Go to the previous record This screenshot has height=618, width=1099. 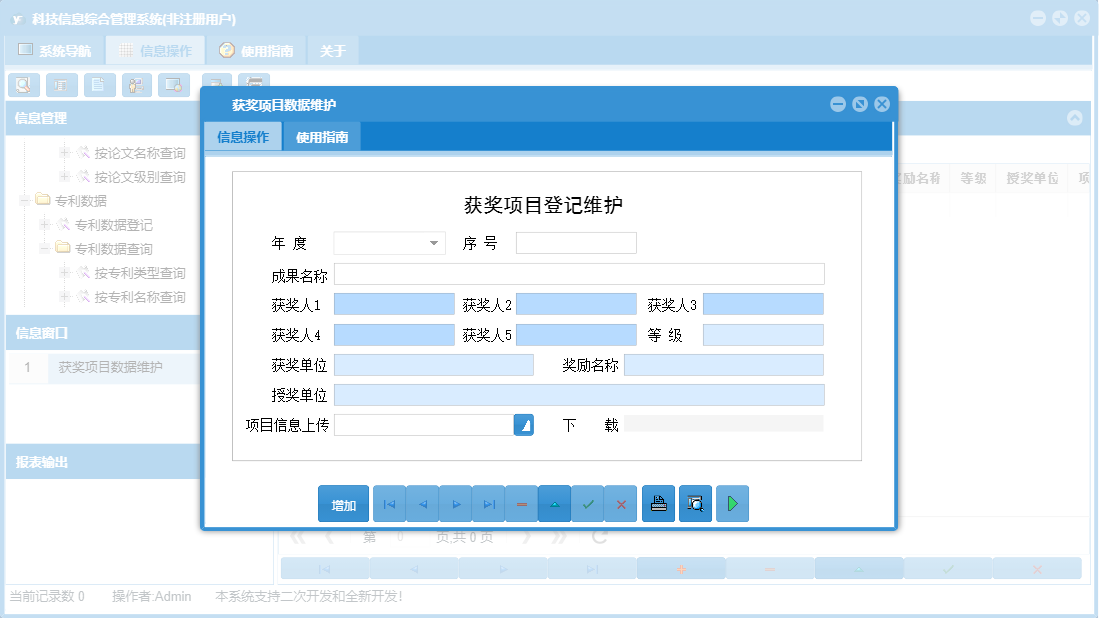tap(422, 503)
